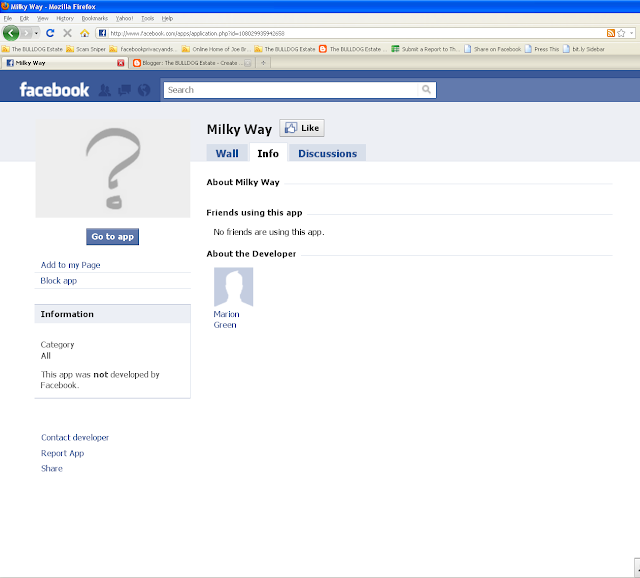Click Add to my Page link
The image size is (640, 578).
pyautogui.click(x=70, y=265)
